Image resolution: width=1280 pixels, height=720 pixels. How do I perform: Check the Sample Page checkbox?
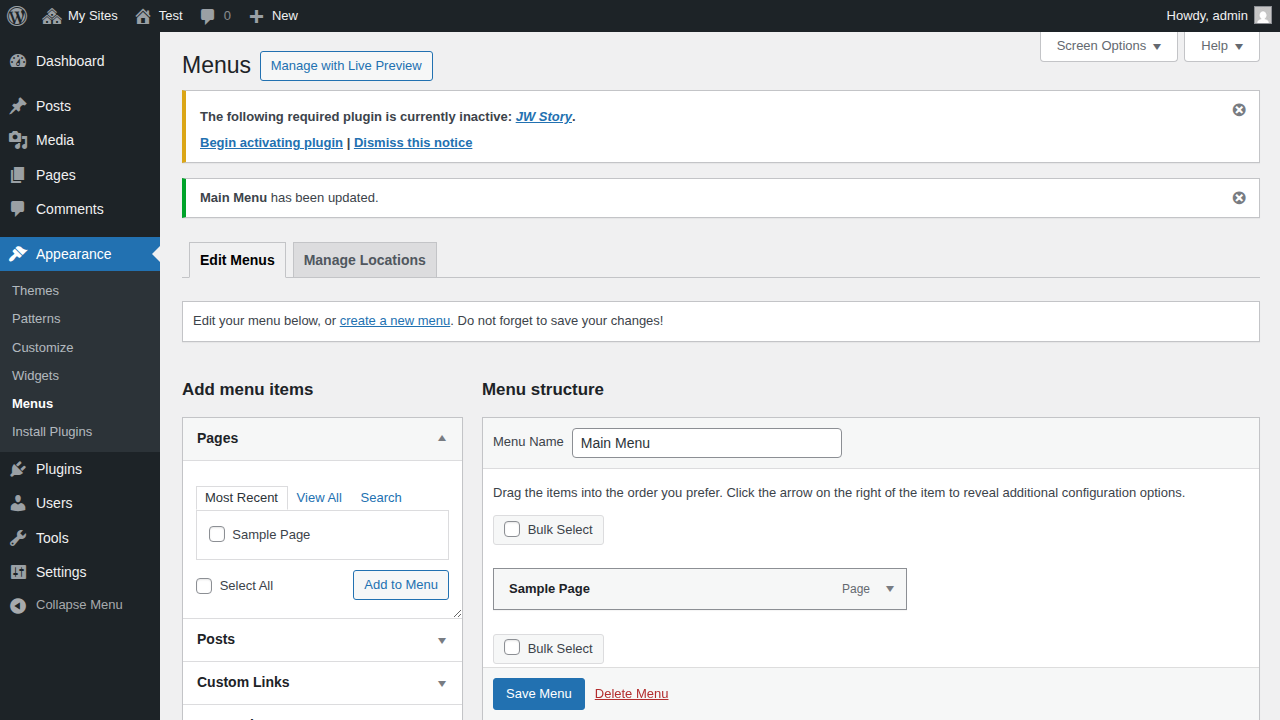(x=217, y=535)
